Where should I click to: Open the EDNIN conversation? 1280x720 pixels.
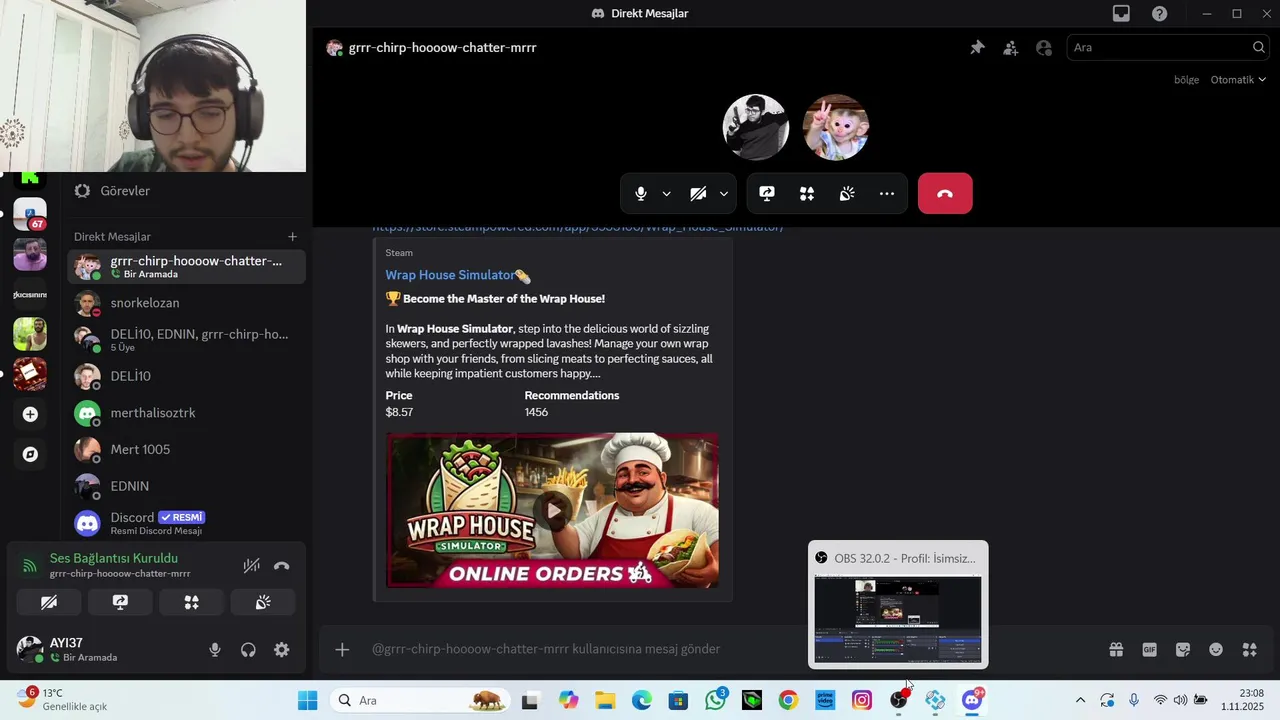click(x=186, y=486)
